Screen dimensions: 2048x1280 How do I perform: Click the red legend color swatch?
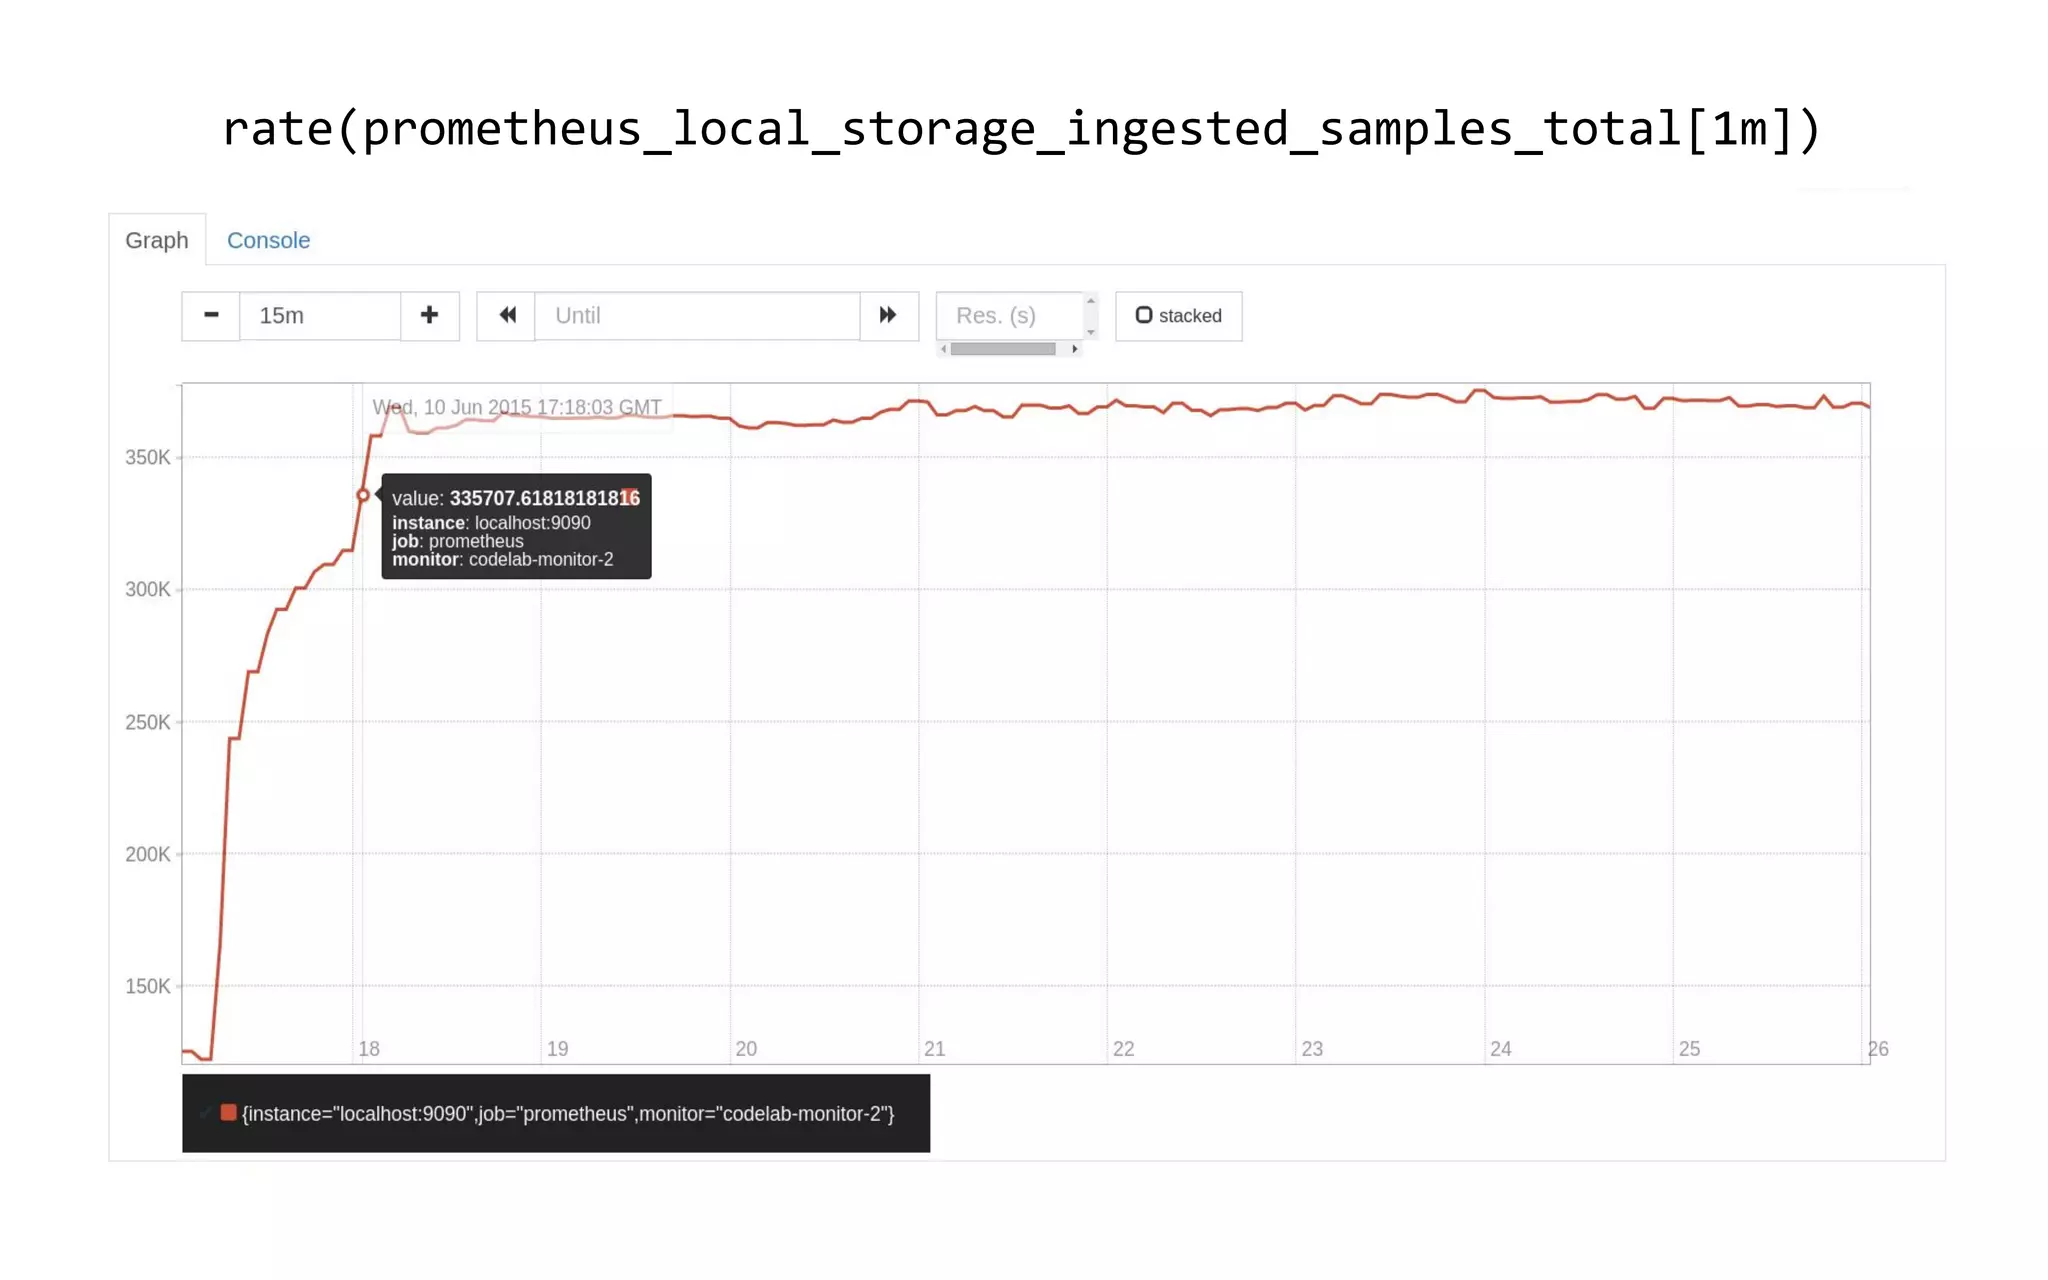228,1113
